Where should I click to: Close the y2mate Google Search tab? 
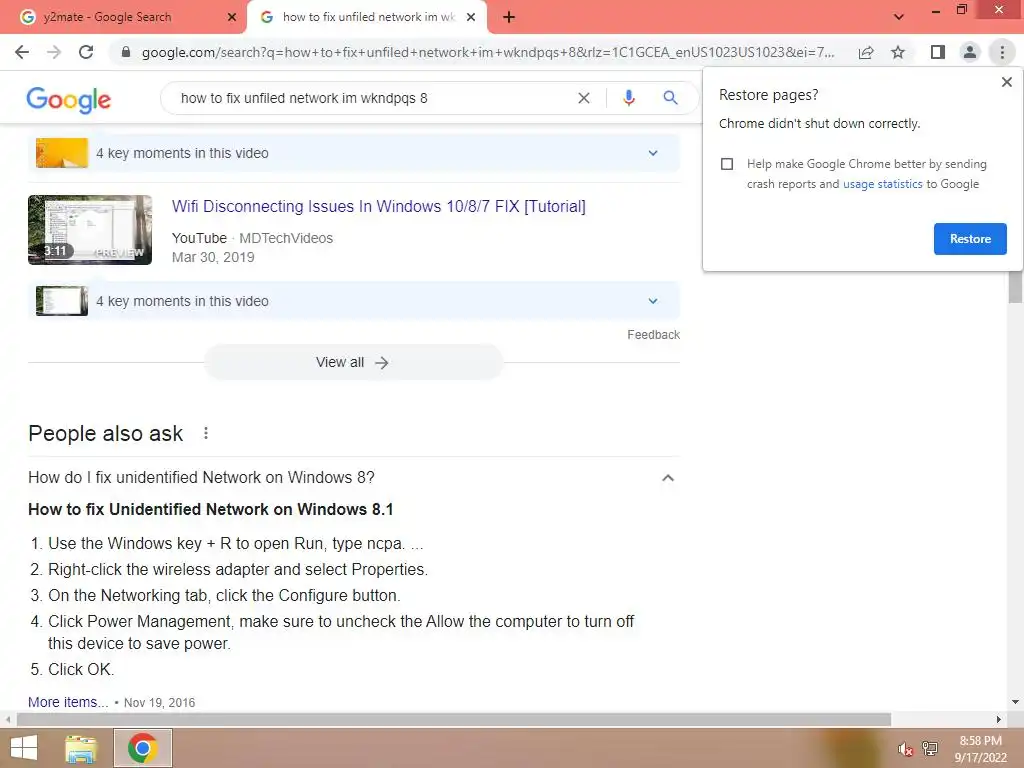[232, 17]
